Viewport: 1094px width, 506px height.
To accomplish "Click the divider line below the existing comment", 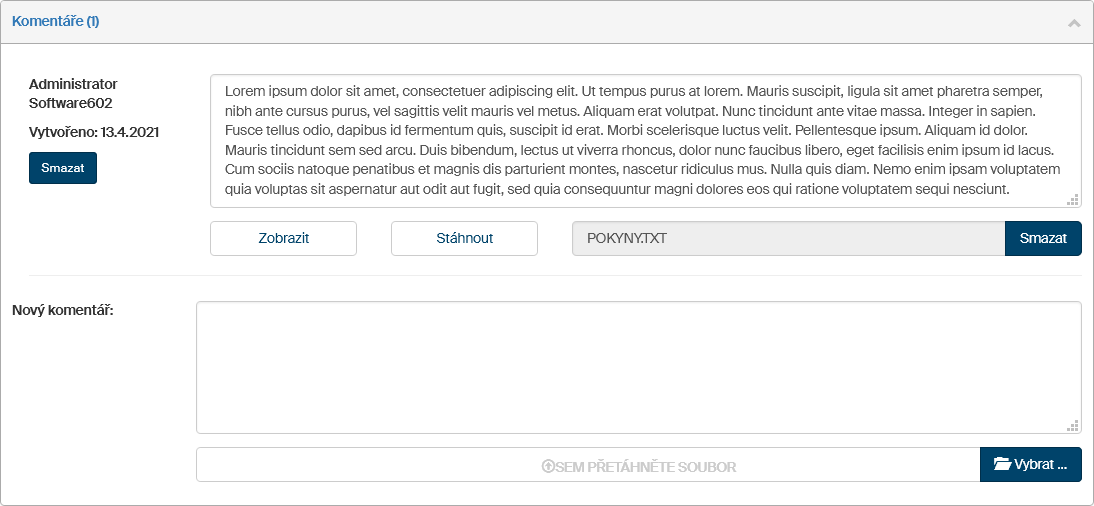I will [x=555, y=275].
